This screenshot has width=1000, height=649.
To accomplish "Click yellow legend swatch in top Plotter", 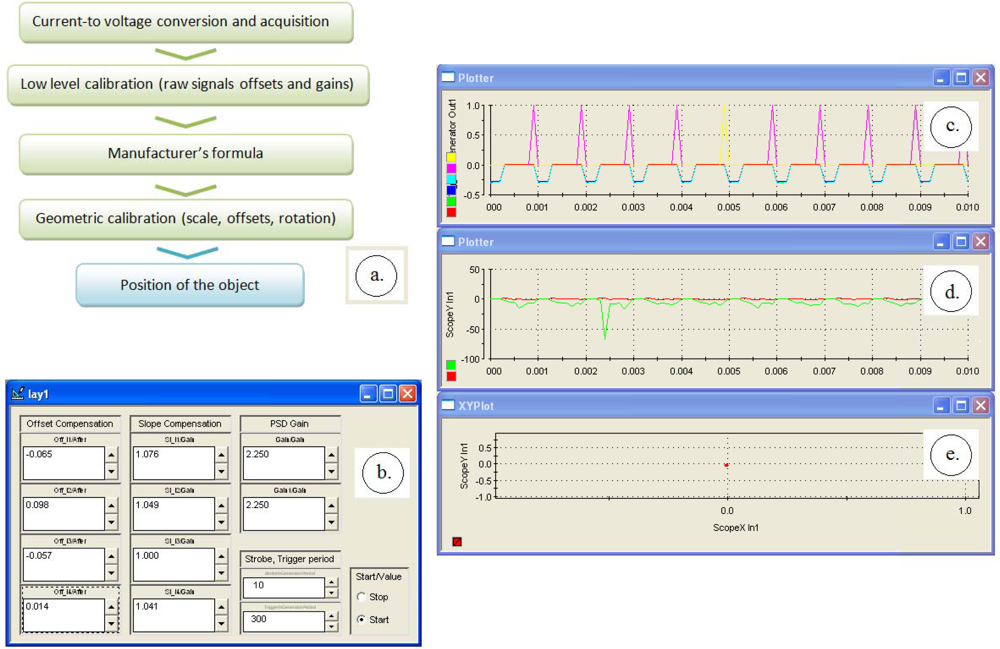I will (x=451, y=157).
